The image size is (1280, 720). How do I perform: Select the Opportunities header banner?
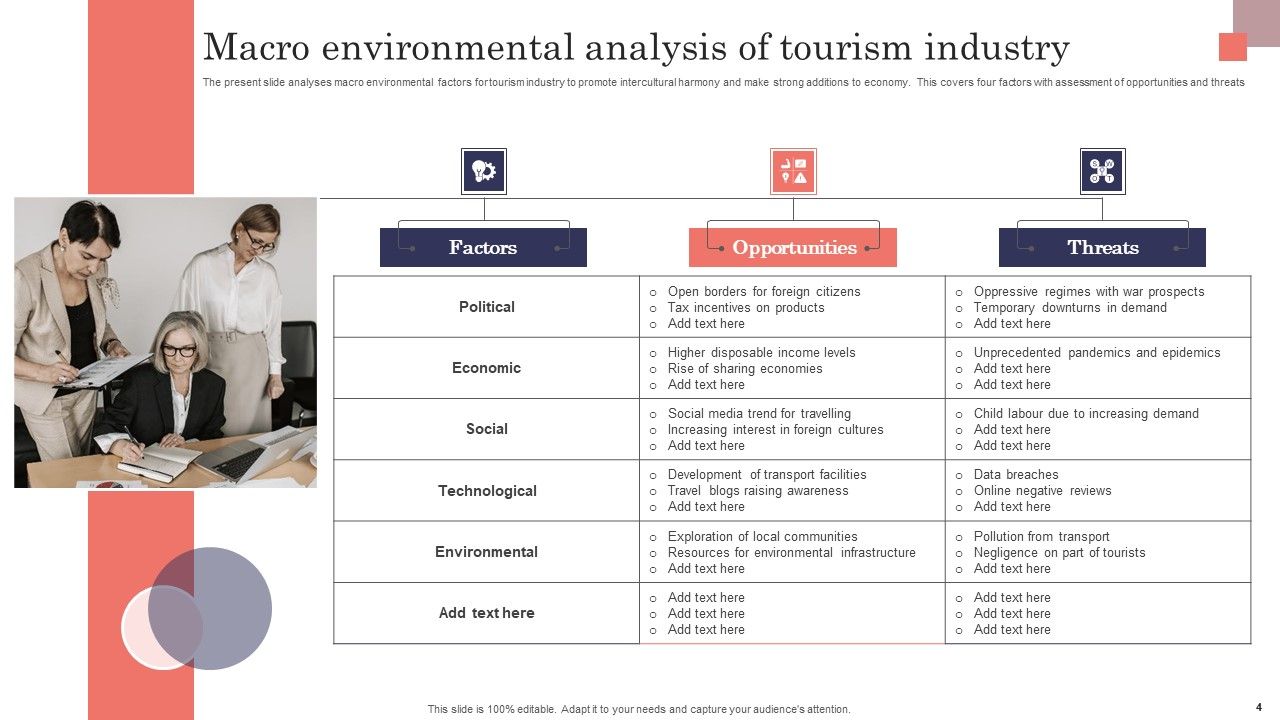coord(793,247)
